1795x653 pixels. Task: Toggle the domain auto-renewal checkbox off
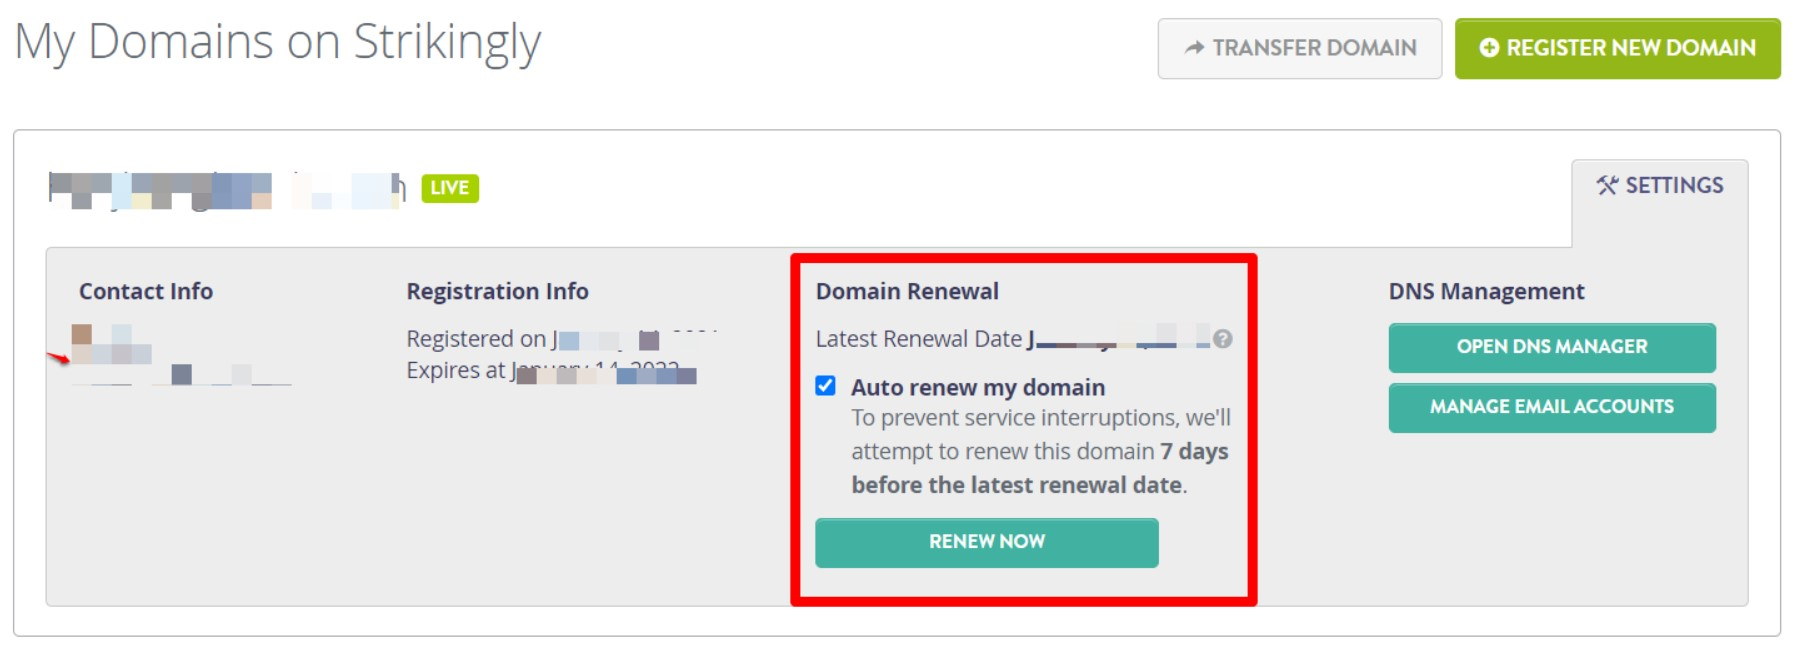(825, 386)
